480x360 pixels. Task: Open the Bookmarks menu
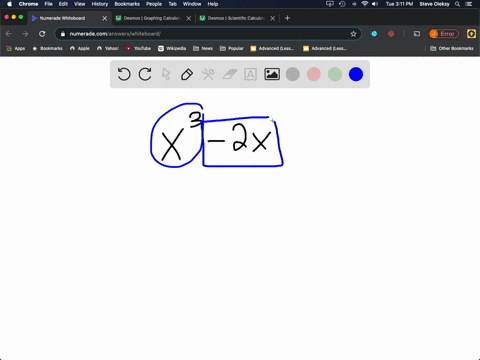127,4
